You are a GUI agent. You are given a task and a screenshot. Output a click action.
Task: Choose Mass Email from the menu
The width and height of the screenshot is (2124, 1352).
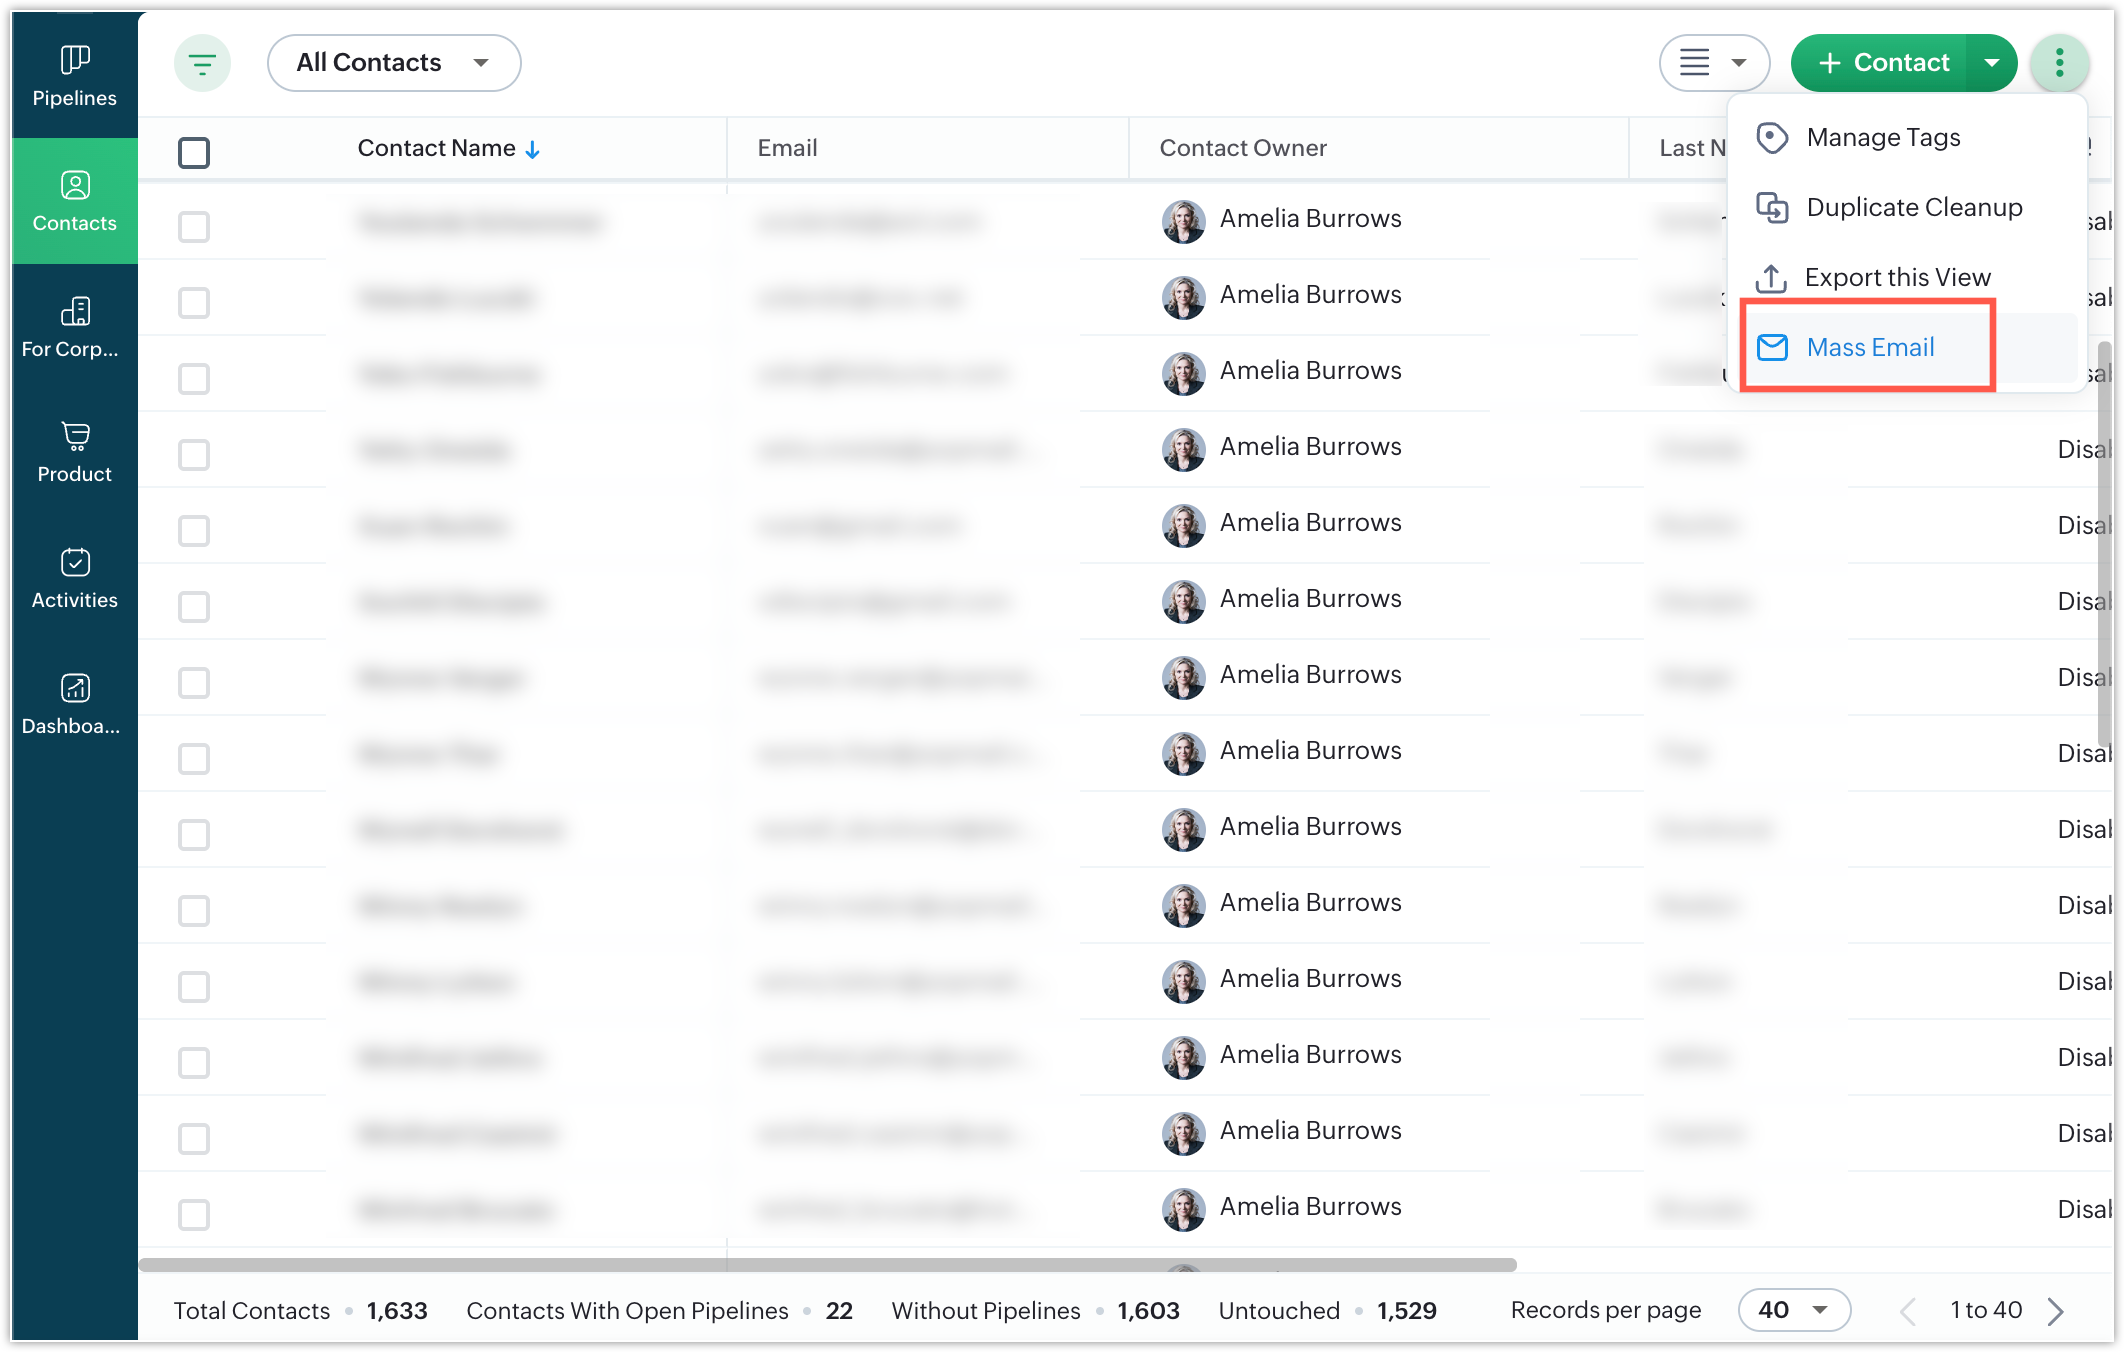(1869, 347)
